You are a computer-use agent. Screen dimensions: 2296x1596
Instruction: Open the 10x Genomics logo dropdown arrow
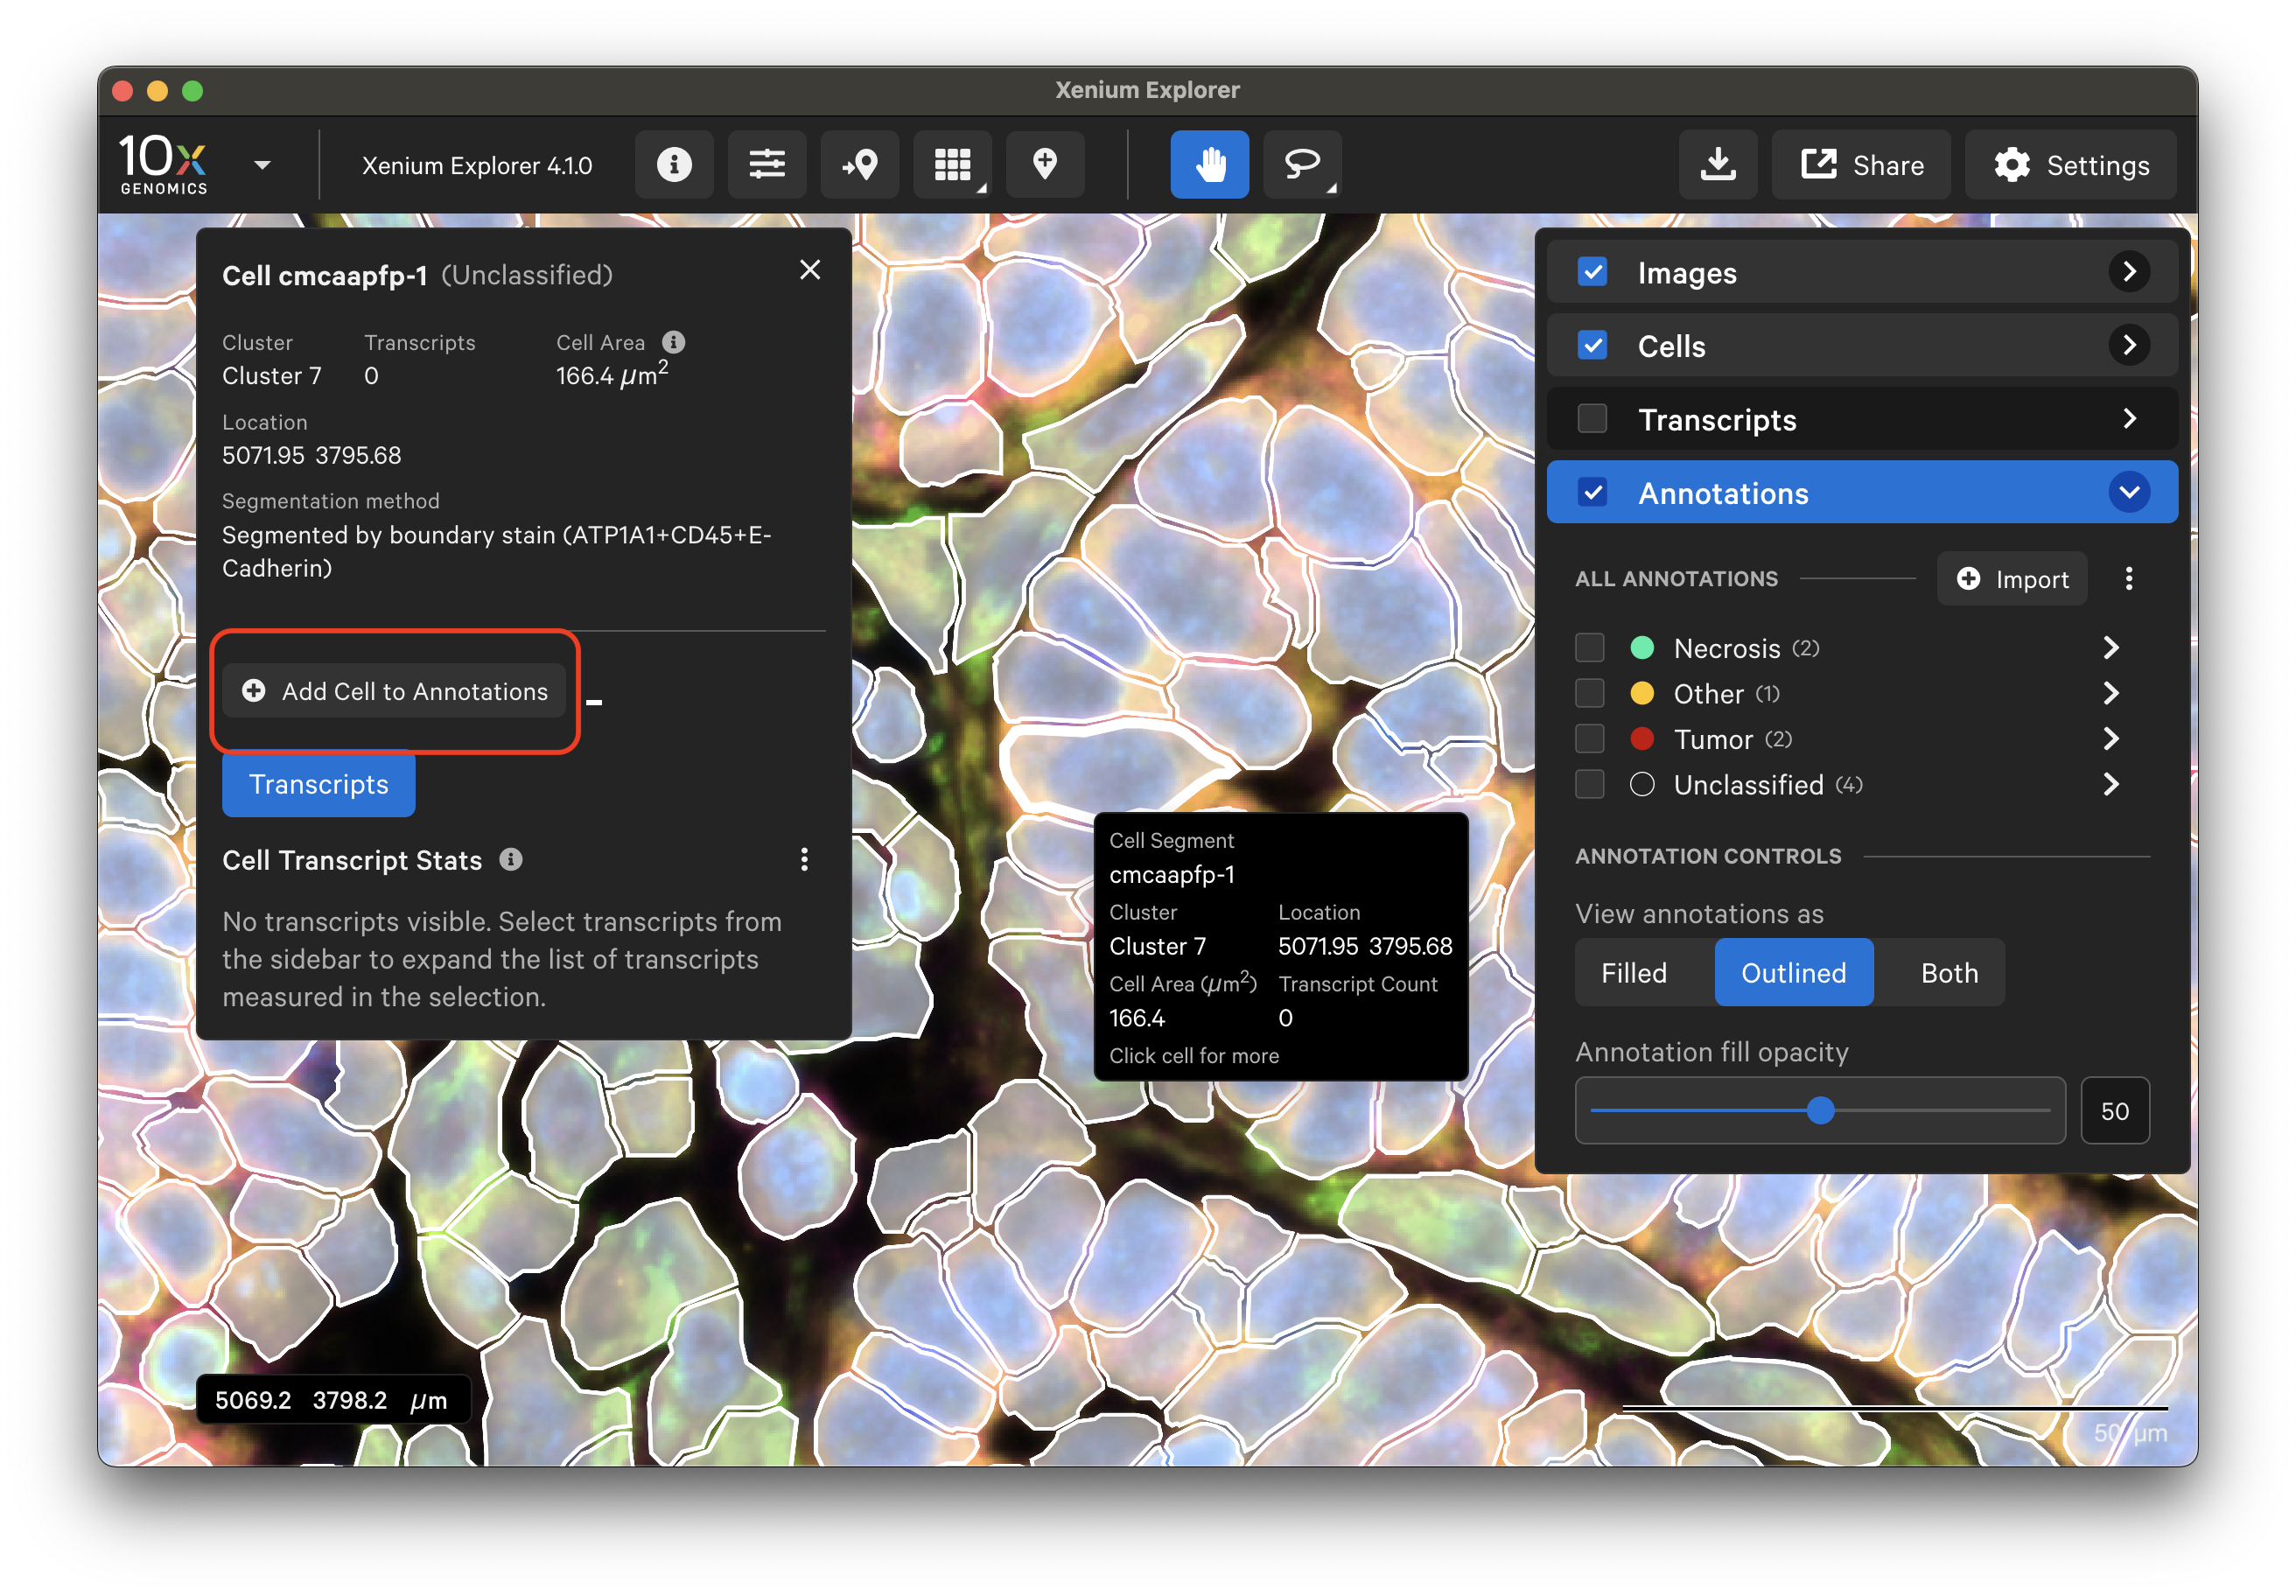(x=262, y=166)
